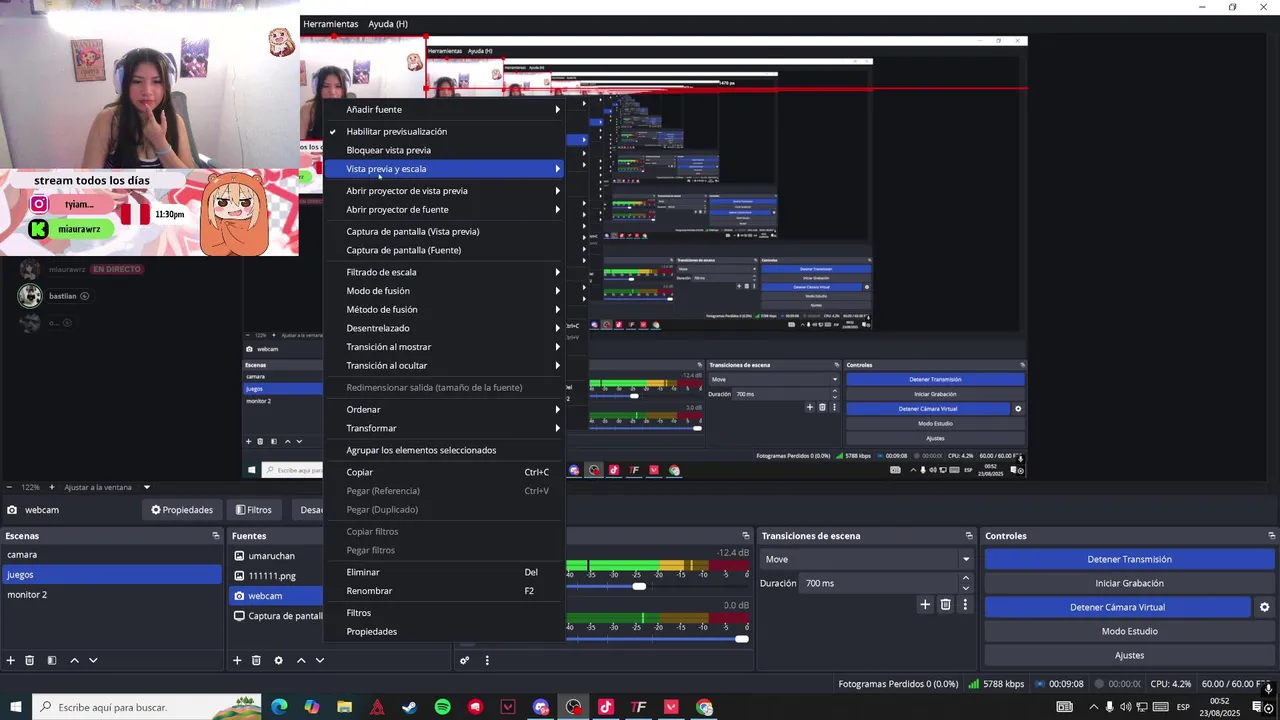
Task: Zoom in preview with plus icon
Action: click(53, 487)
